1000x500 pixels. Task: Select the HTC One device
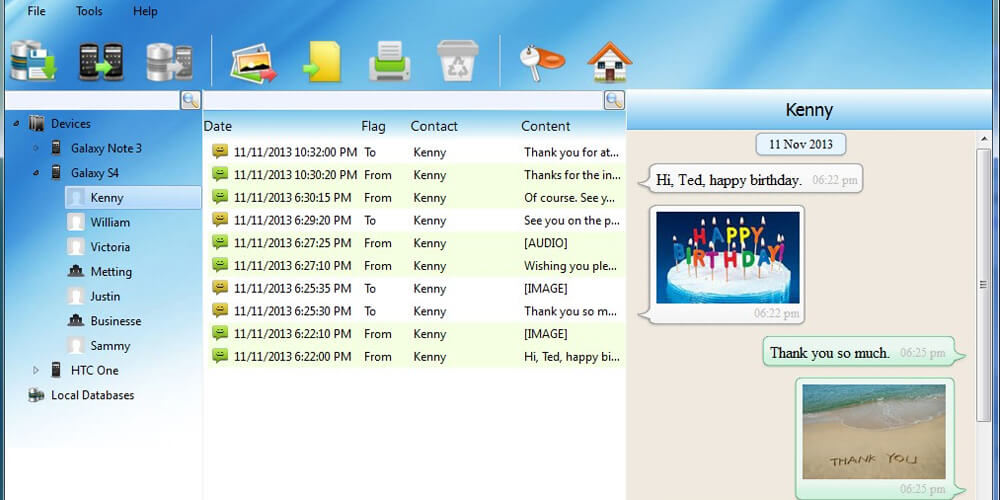coord(94,370)
